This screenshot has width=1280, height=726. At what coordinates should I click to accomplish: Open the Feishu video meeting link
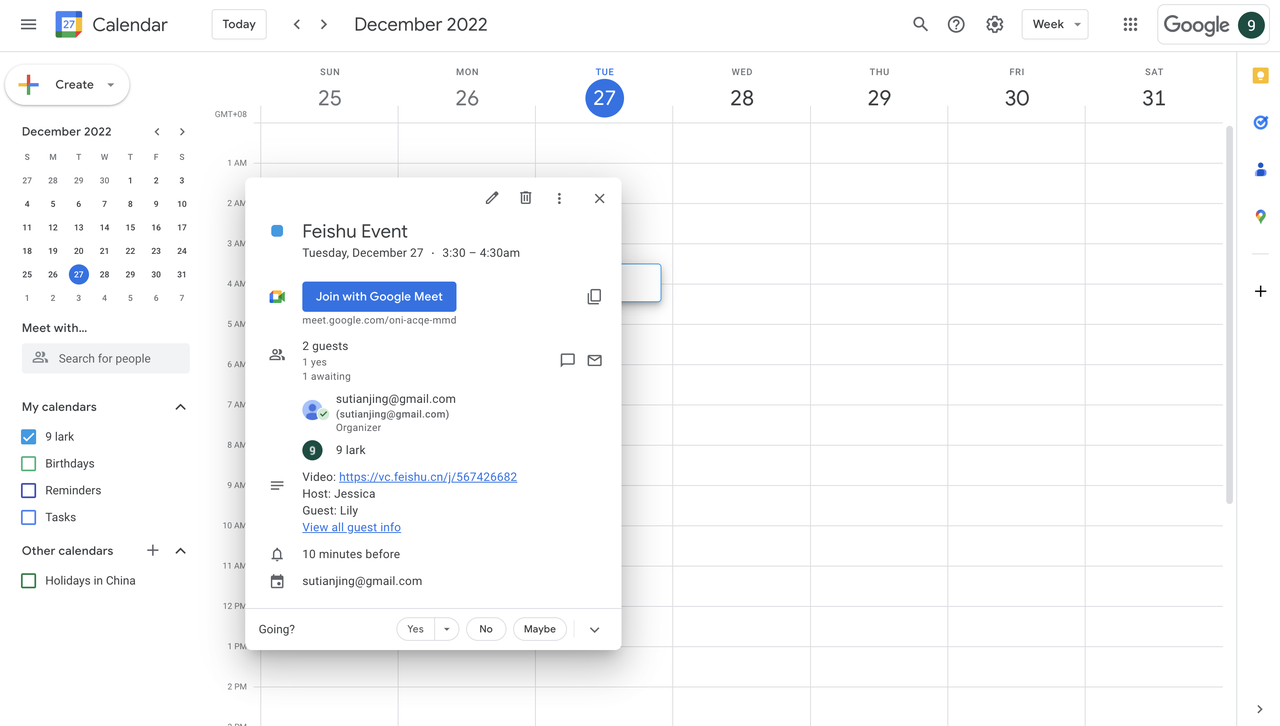coord(428,477)
